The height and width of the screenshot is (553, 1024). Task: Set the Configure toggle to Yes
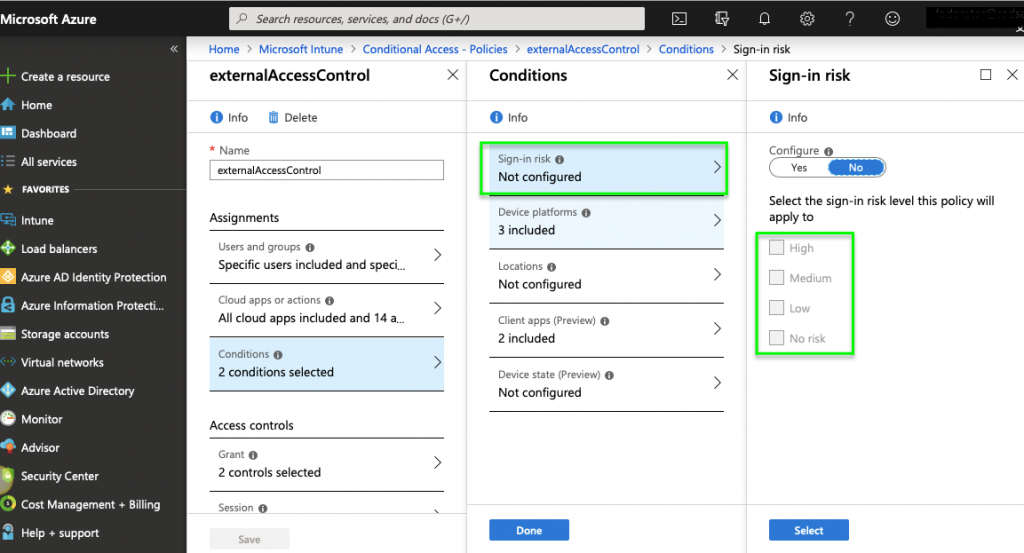click(798, 168)
